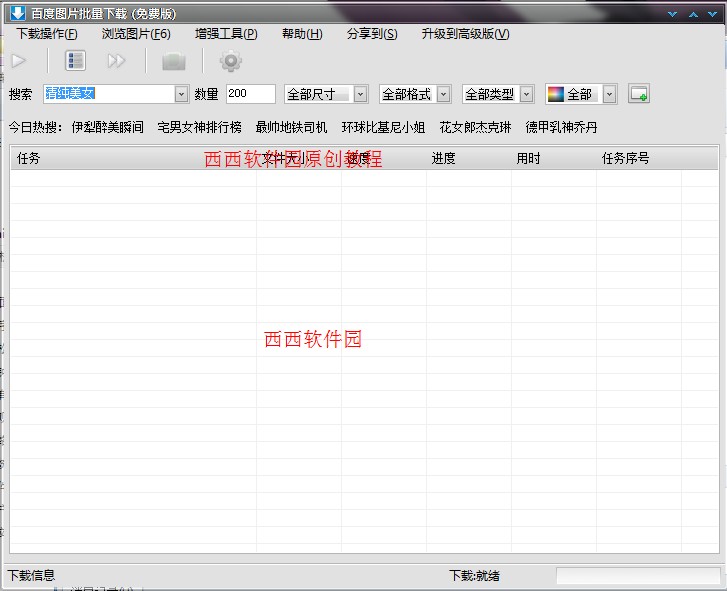727x591 pixels.
Task: Click the fast-forward double arrow icon
Action: [116, 61]
